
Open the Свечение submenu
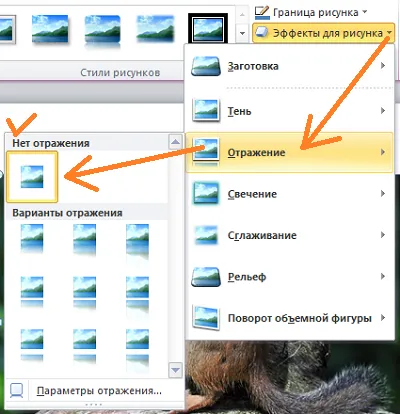pyautogui.click(x=290, y=194)
